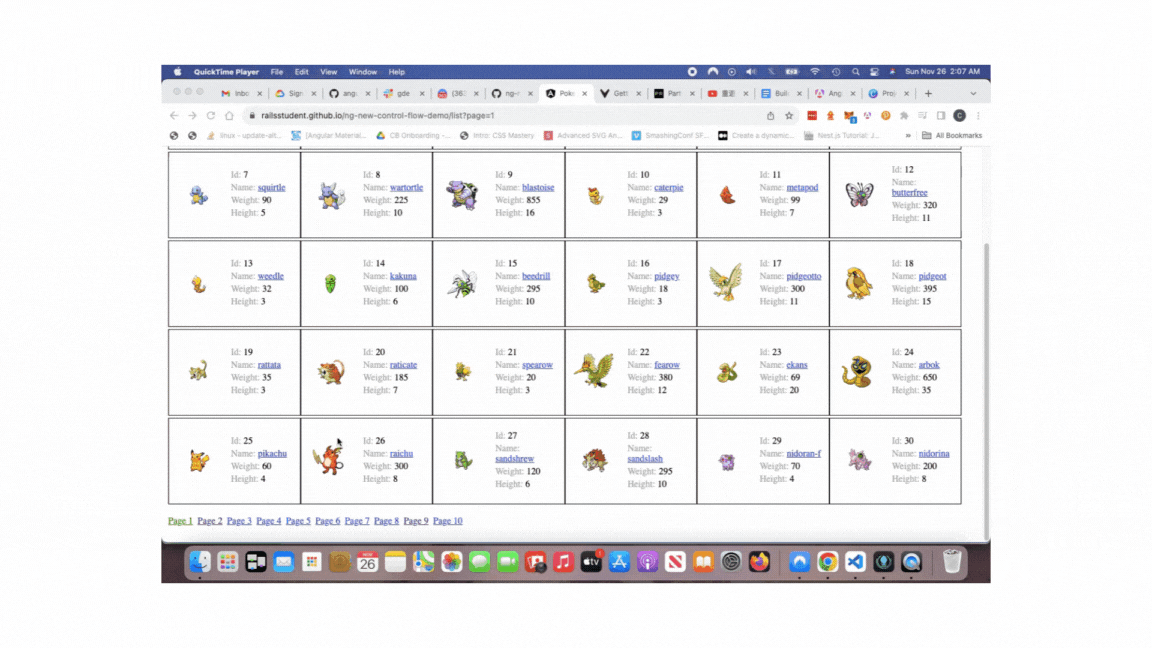Open the All Bookmarks folder
The image size is (1152, 648).
[x=951, y=135]
